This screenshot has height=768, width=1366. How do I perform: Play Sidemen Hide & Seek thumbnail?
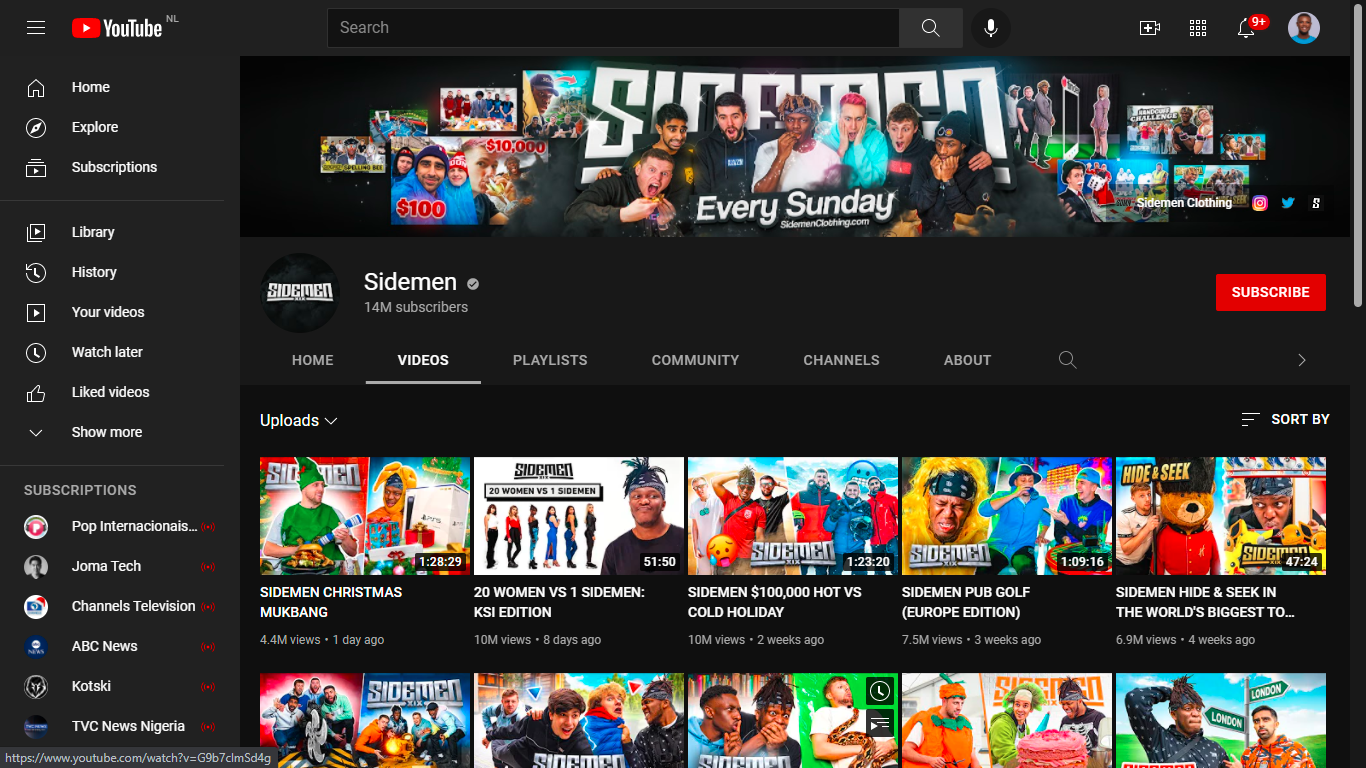1221,516
